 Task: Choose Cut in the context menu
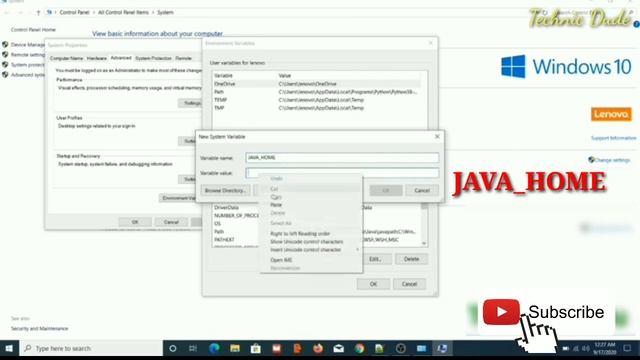pyautogui.click(x=274, y=189)
